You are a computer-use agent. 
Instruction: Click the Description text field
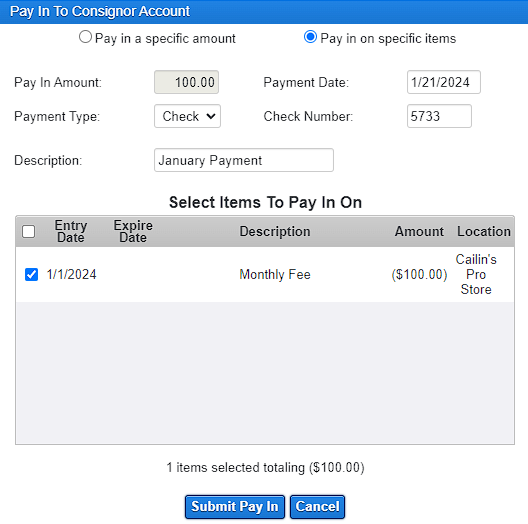[x=244, y=160]
